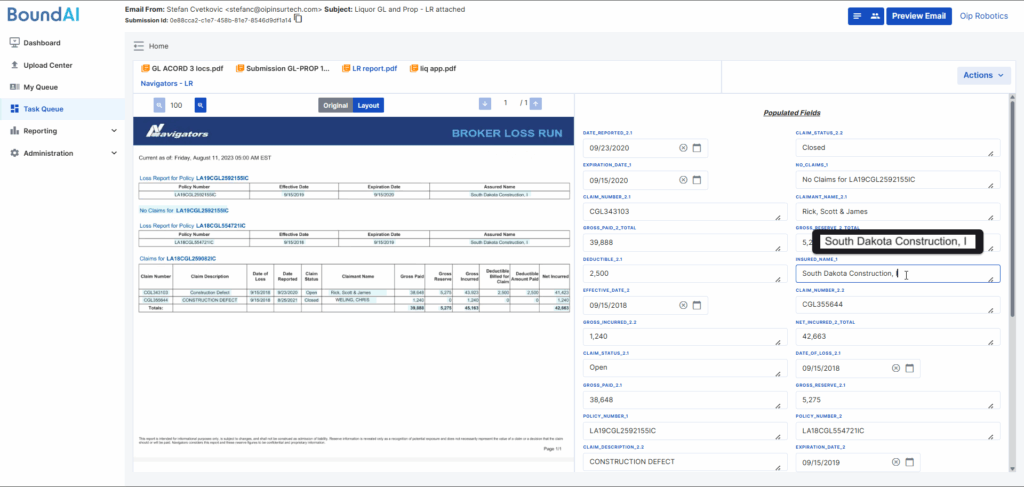The height and width of the screenshot is (487, 1024).
Task: Open the LR report.pdf tab
Action: coord(372,69)
